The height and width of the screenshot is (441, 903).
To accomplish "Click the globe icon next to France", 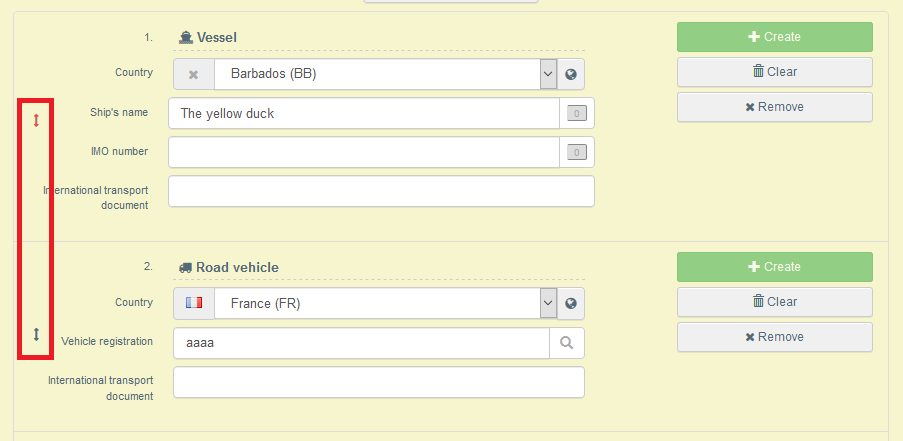I will [x=571, y=303].
